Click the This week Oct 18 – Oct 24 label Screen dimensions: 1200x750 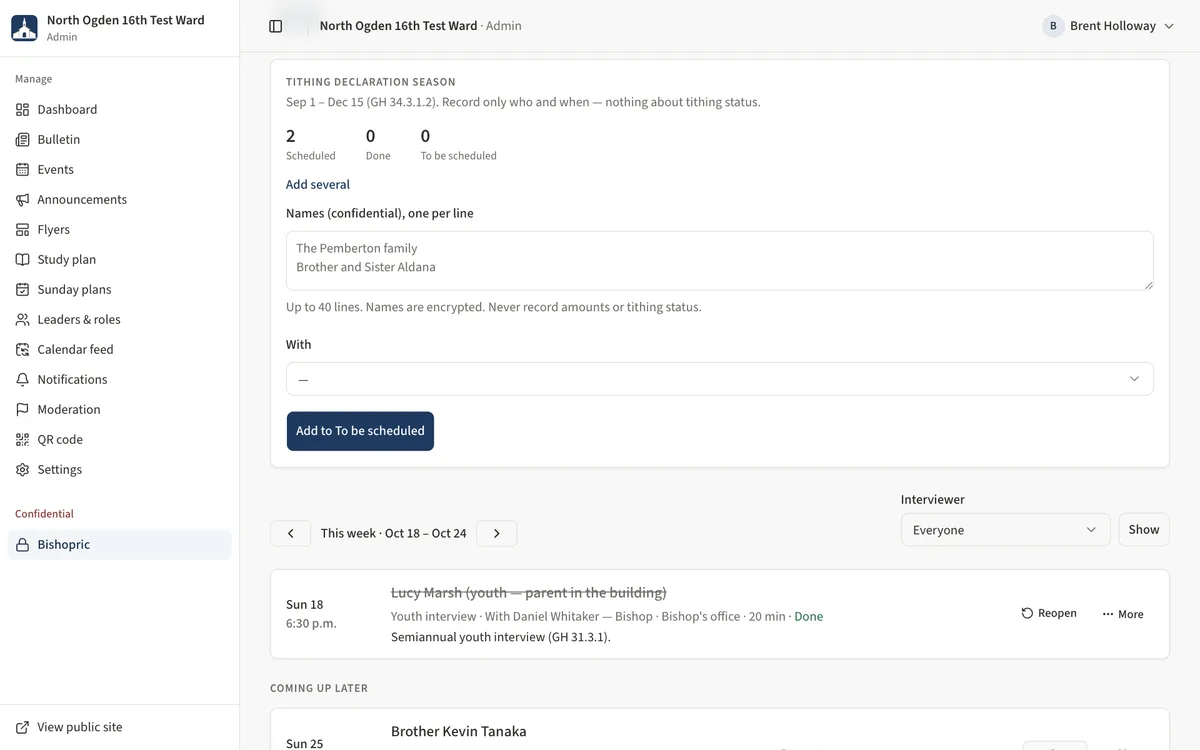coord(394,534)
